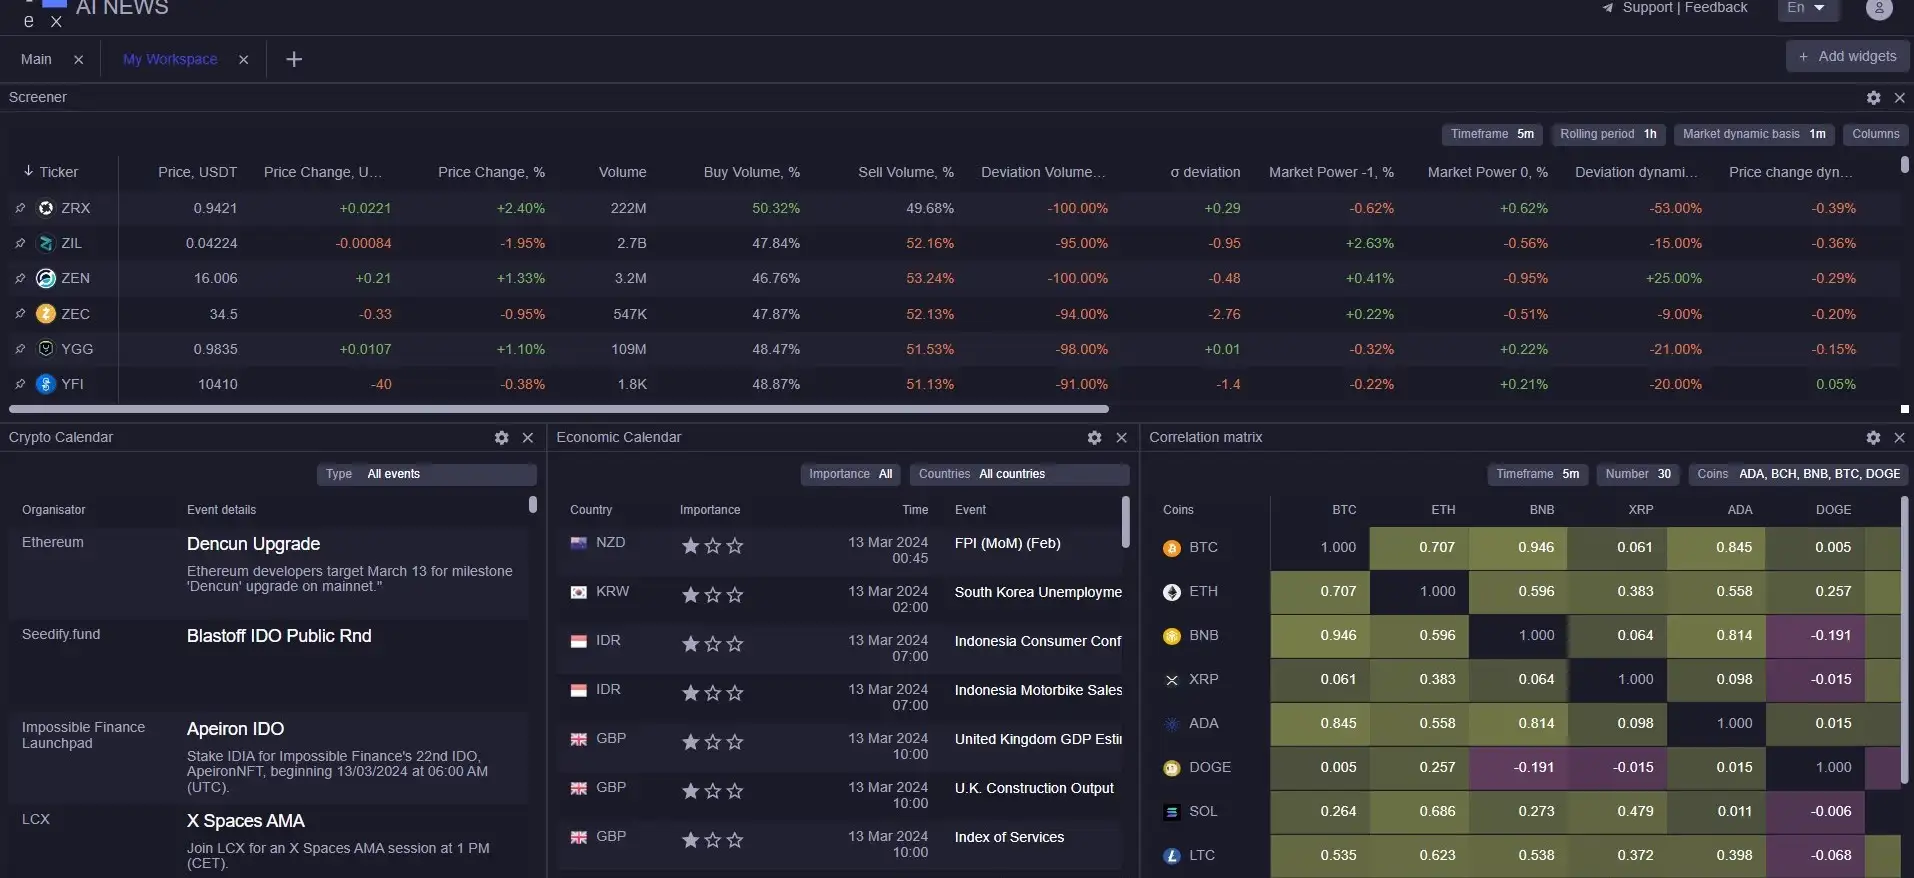This screenshot has height=878, width=1914.
Task: Sort by the Ticker column header
Action: coord(58,172)
